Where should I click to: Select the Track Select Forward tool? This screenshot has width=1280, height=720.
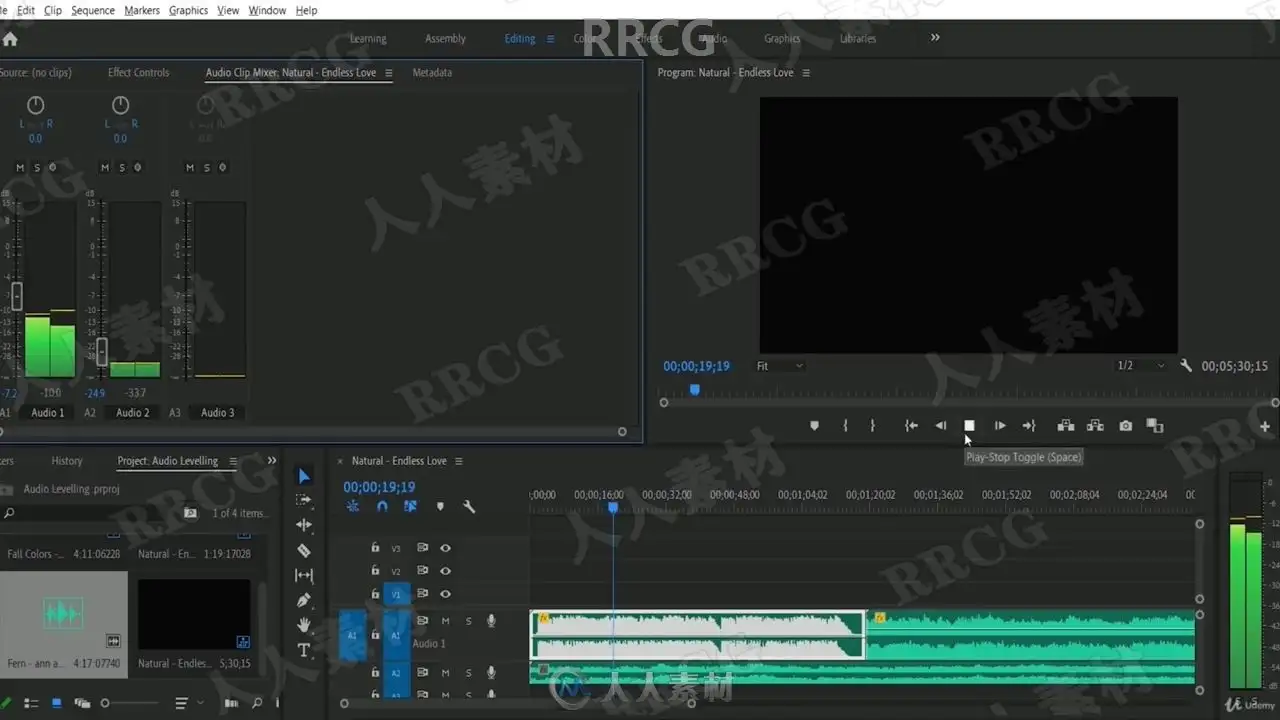click(304, 500)
